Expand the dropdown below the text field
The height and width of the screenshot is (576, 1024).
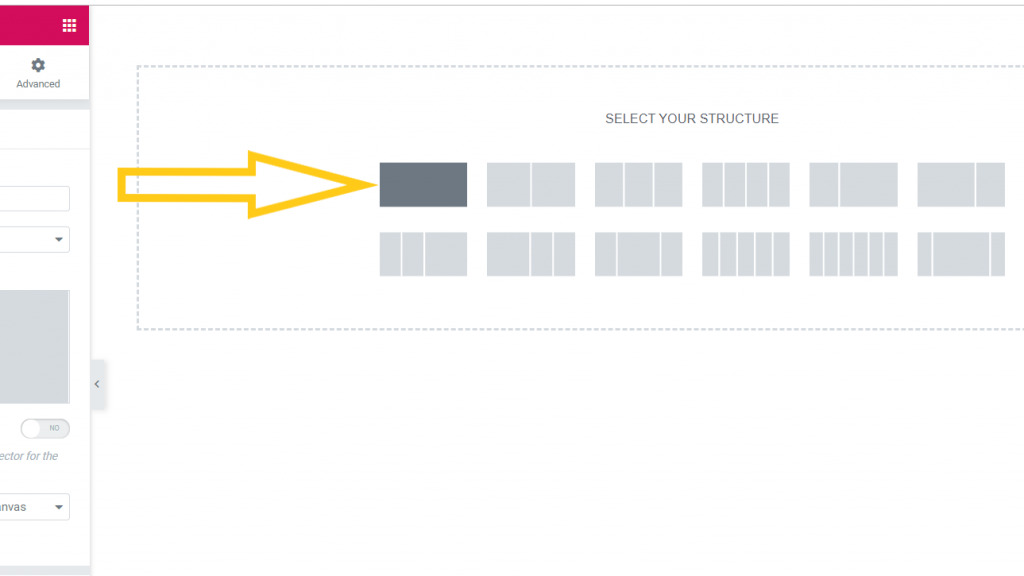(x=35, y=239)
